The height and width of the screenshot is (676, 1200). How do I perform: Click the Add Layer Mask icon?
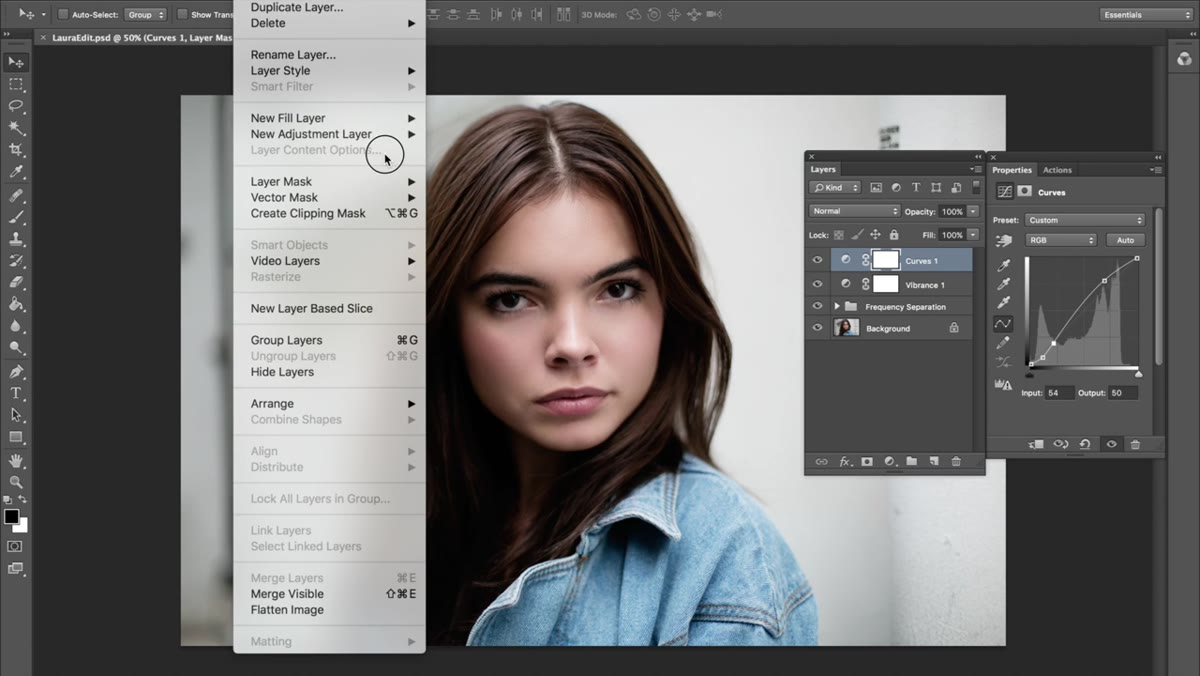[866, 462]
